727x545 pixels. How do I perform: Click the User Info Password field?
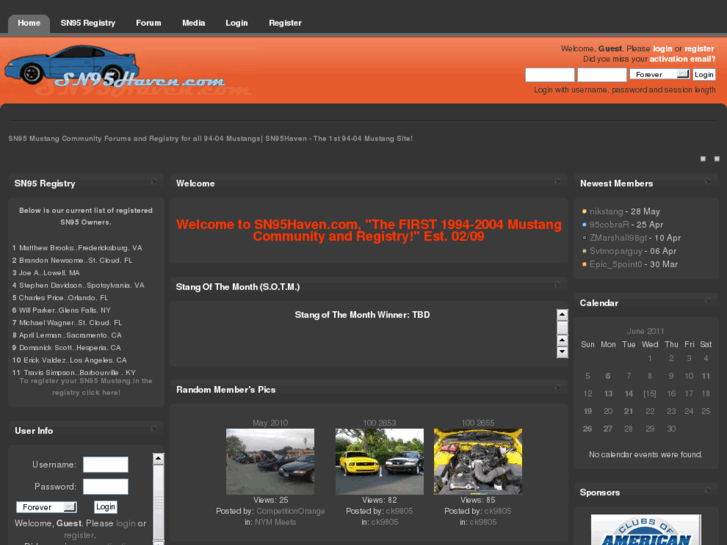106,487
